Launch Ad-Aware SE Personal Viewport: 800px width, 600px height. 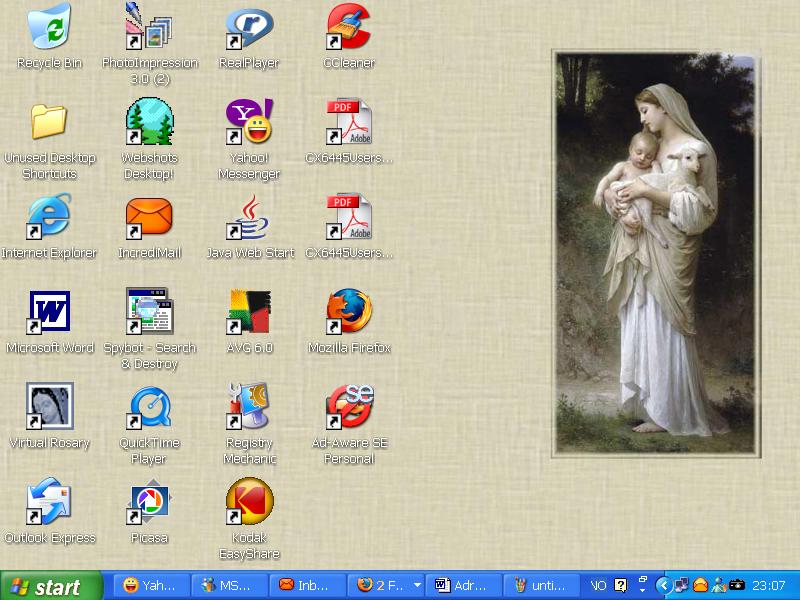click(349, 407)
